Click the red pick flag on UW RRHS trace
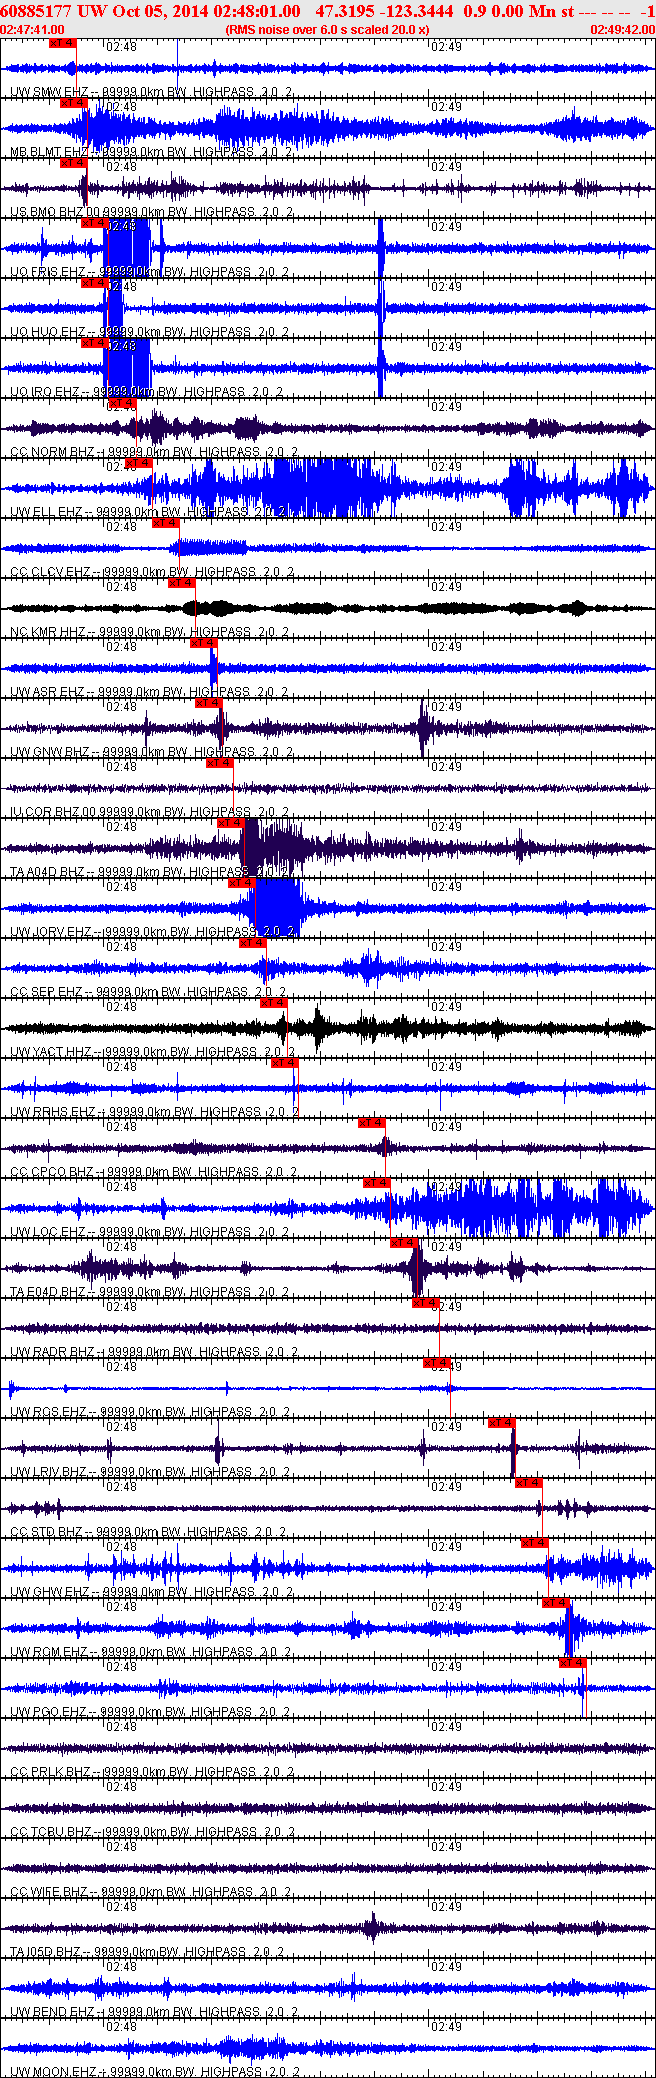 point(284,1063)
